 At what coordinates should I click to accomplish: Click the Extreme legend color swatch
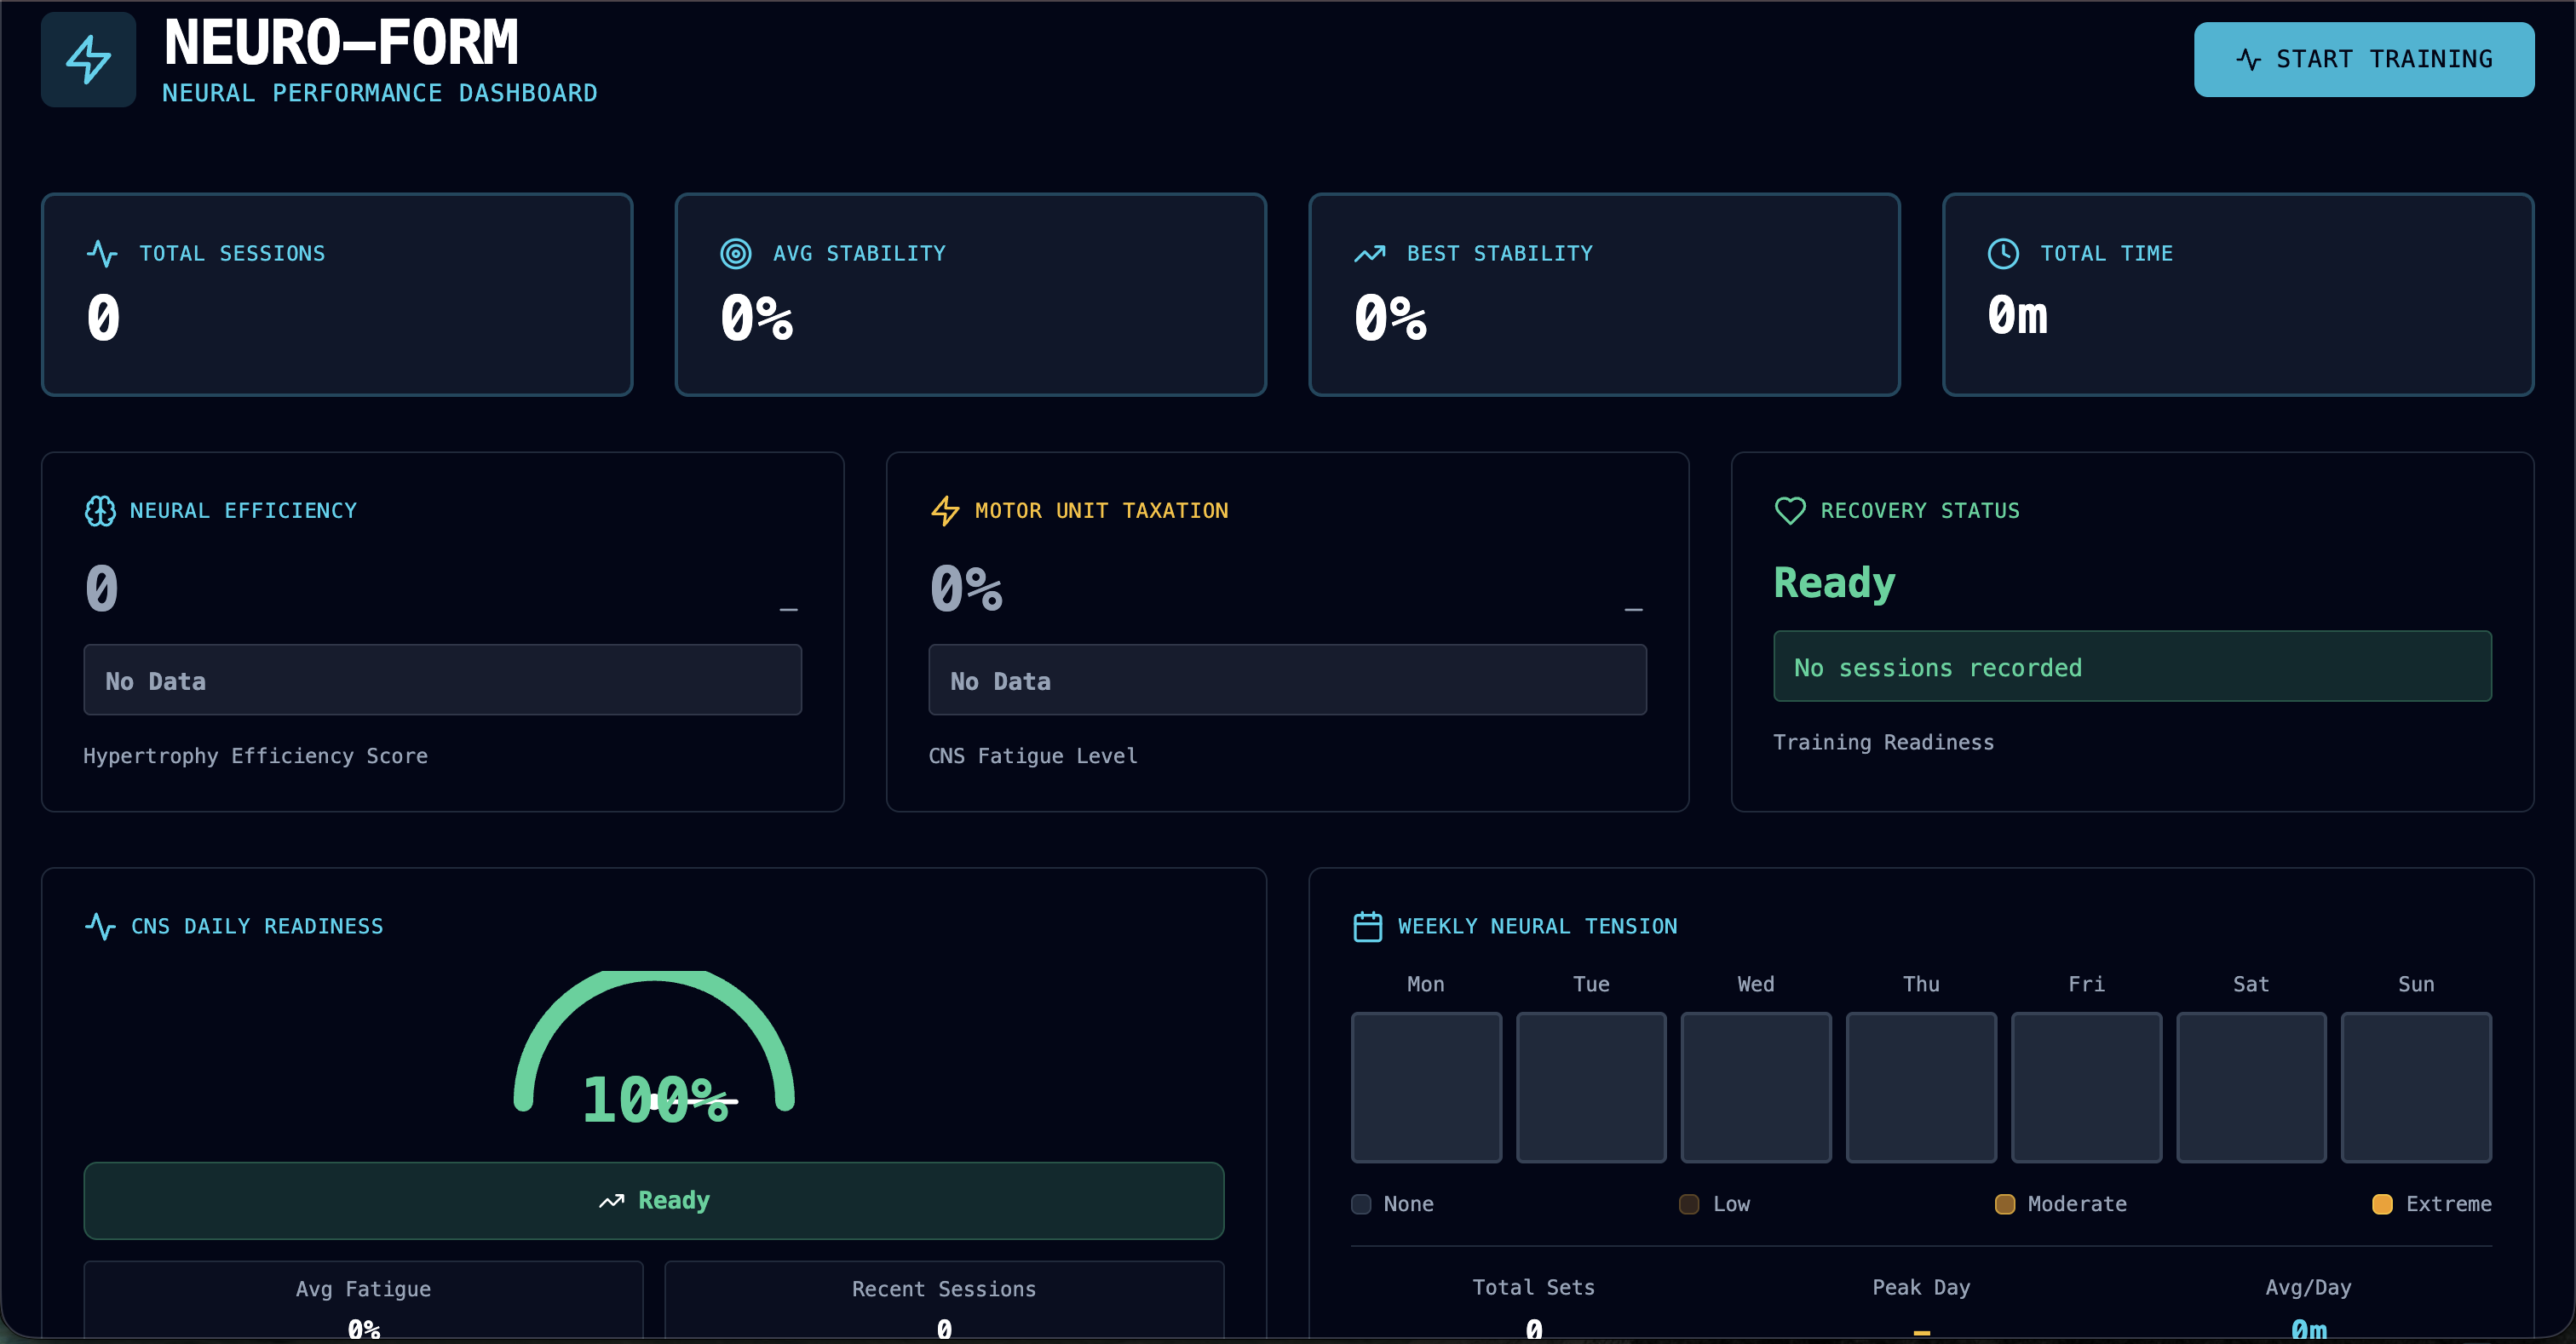[x=2382, y=1204]
